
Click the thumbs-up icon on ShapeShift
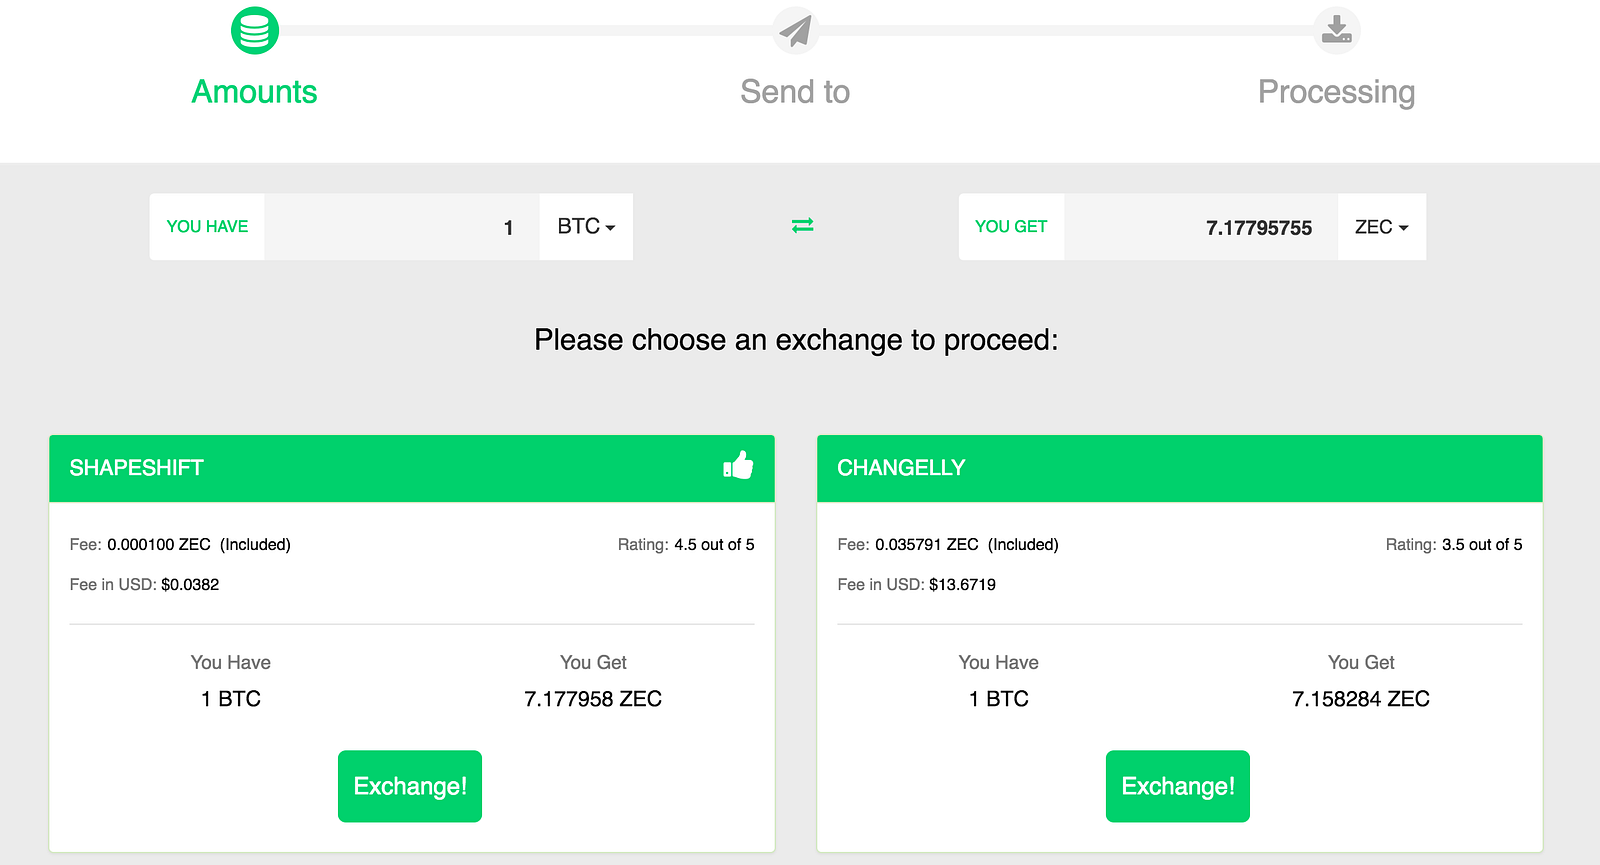pyautogui.click(x=738, y=466)
